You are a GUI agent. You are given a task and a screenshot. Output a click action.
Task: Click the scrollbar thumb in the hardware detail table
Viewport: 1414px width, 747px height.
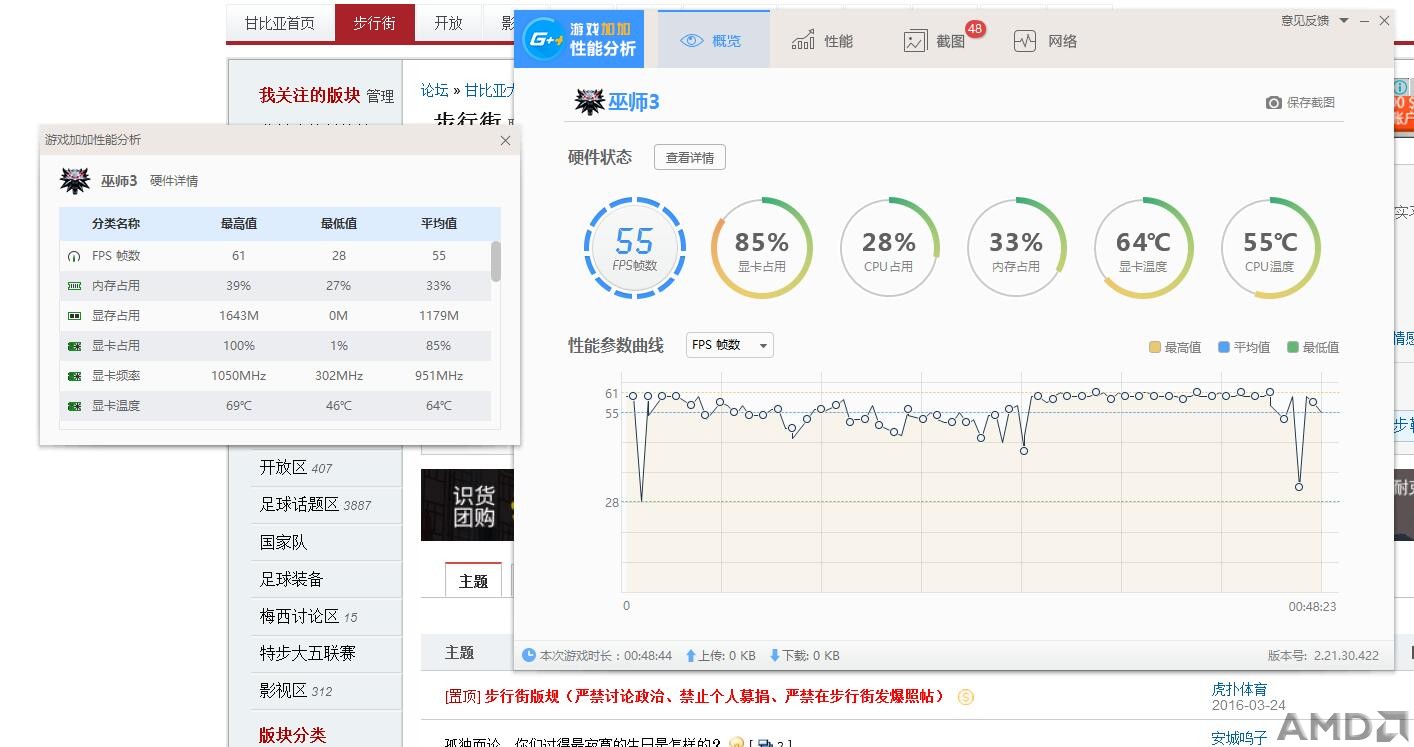tap(496, 262)
